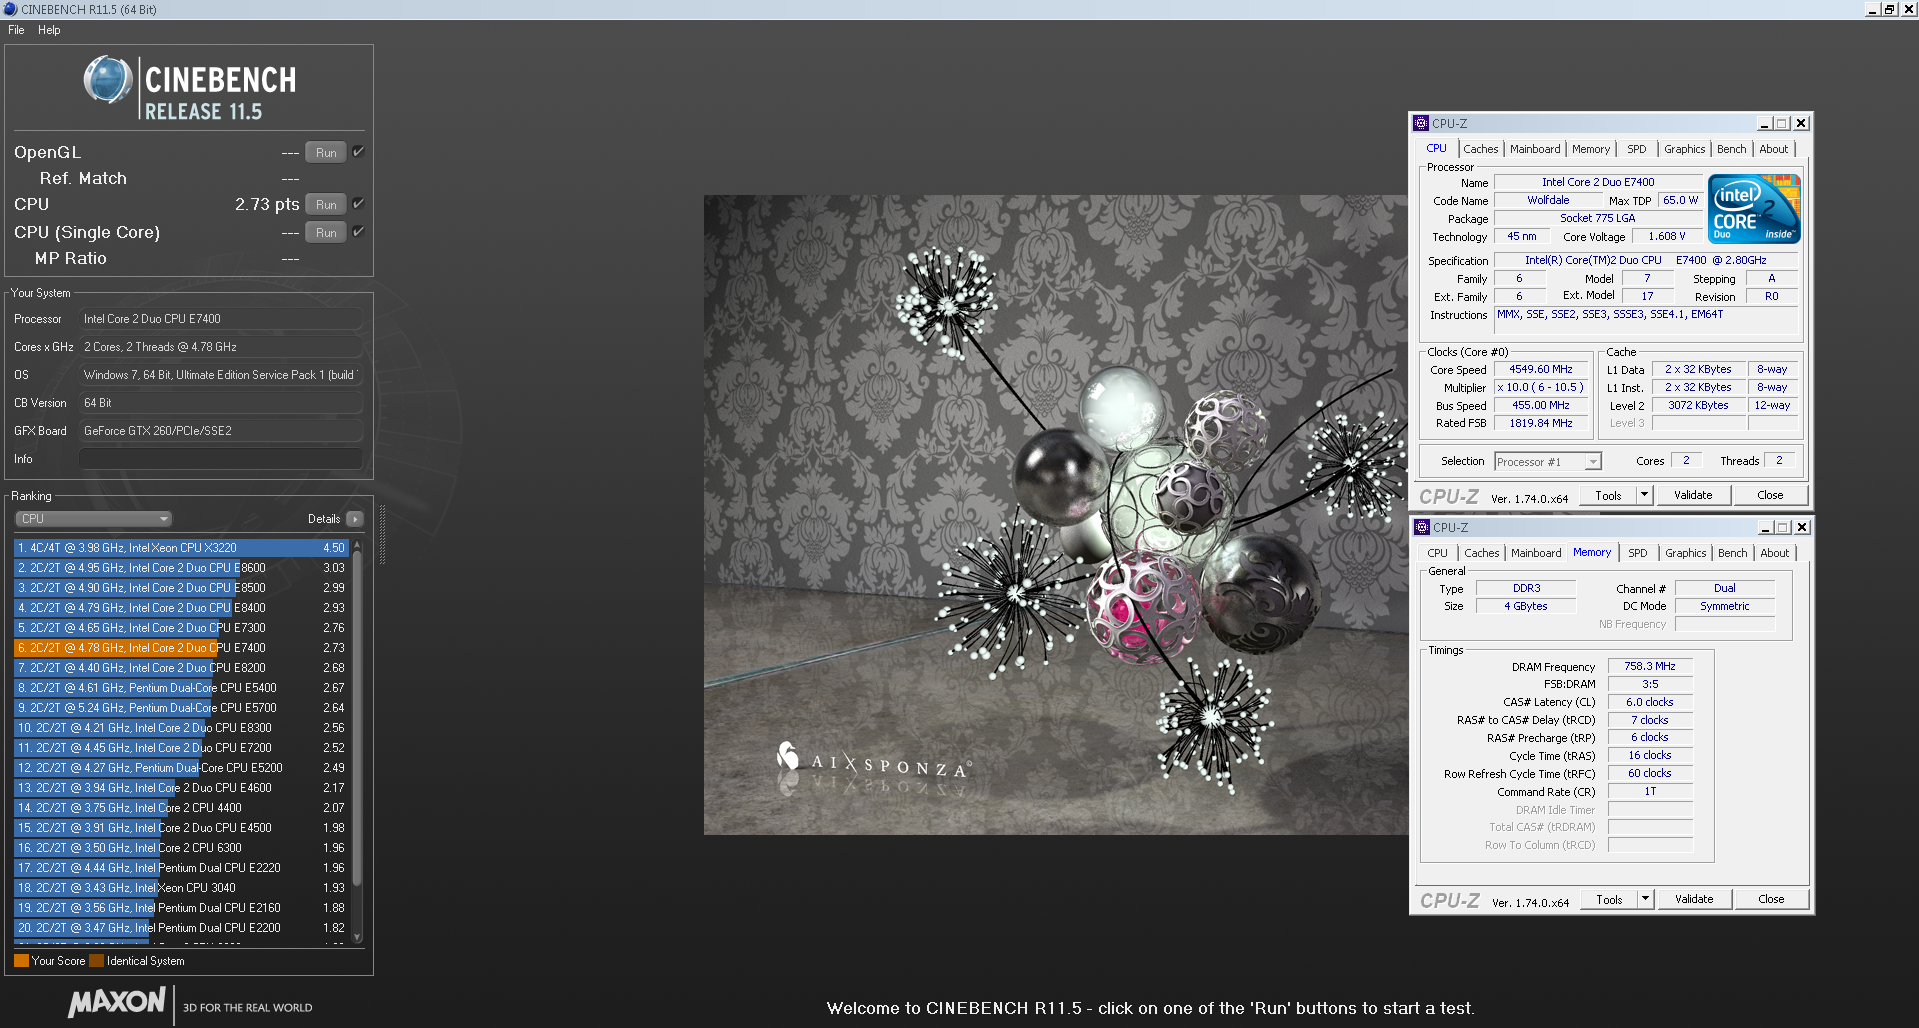This screenshot has height=1028, width=1919.
Task: Click the rendered AIXSPONZA scene image
Action: (x=1056, y=515)
